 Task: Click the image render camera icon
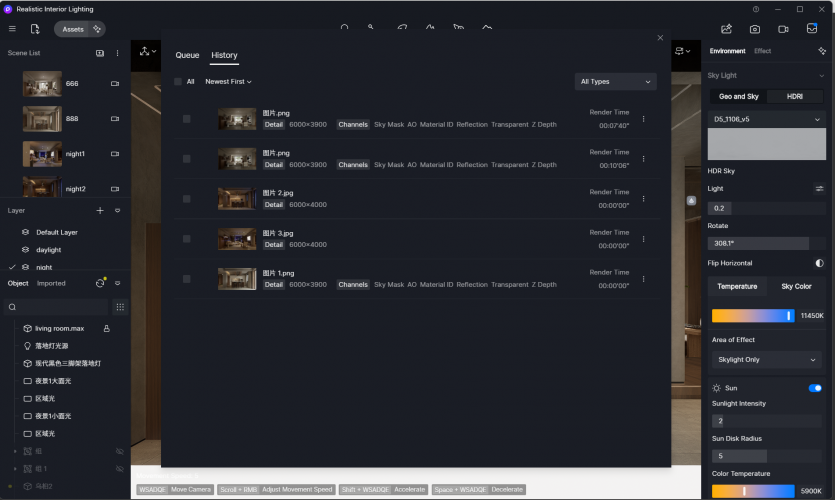755,29
